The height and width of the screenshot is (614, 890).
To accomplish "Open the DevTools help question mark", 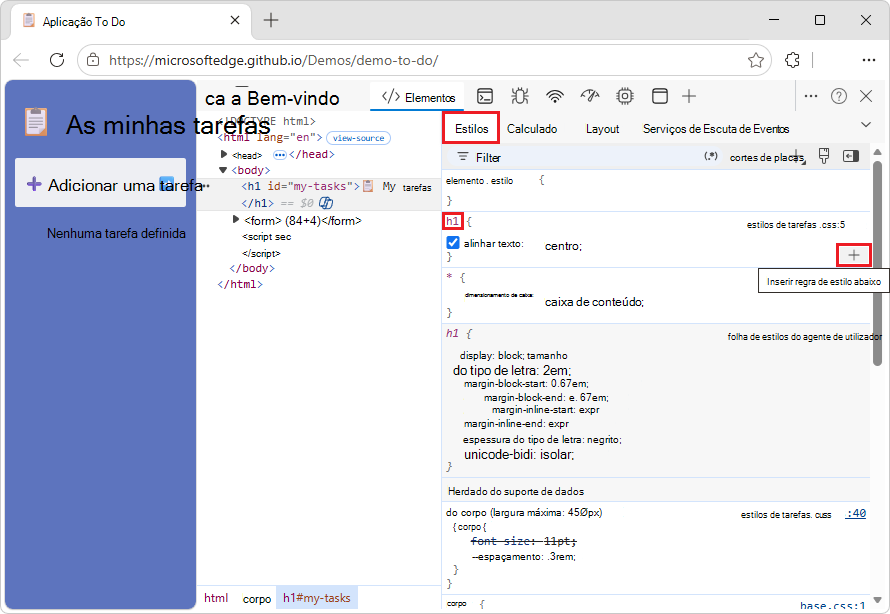I will (838, 96).
